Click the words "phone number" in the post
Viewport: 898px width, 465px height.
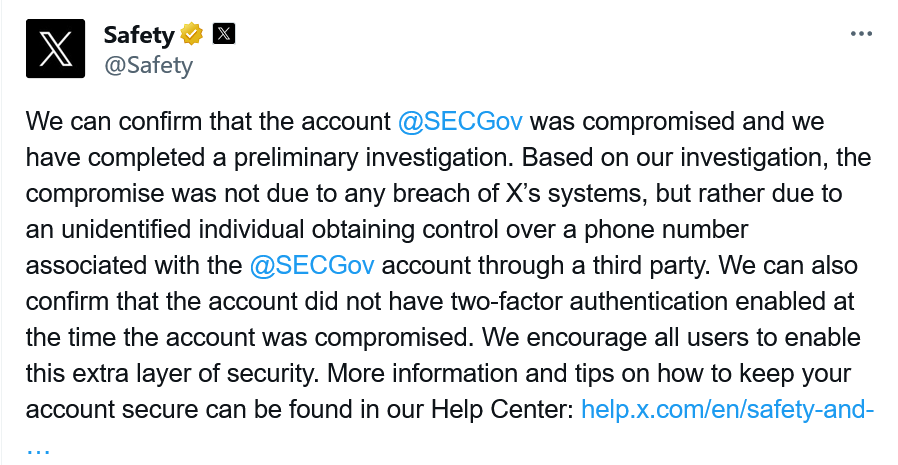(x=666, y=230)
